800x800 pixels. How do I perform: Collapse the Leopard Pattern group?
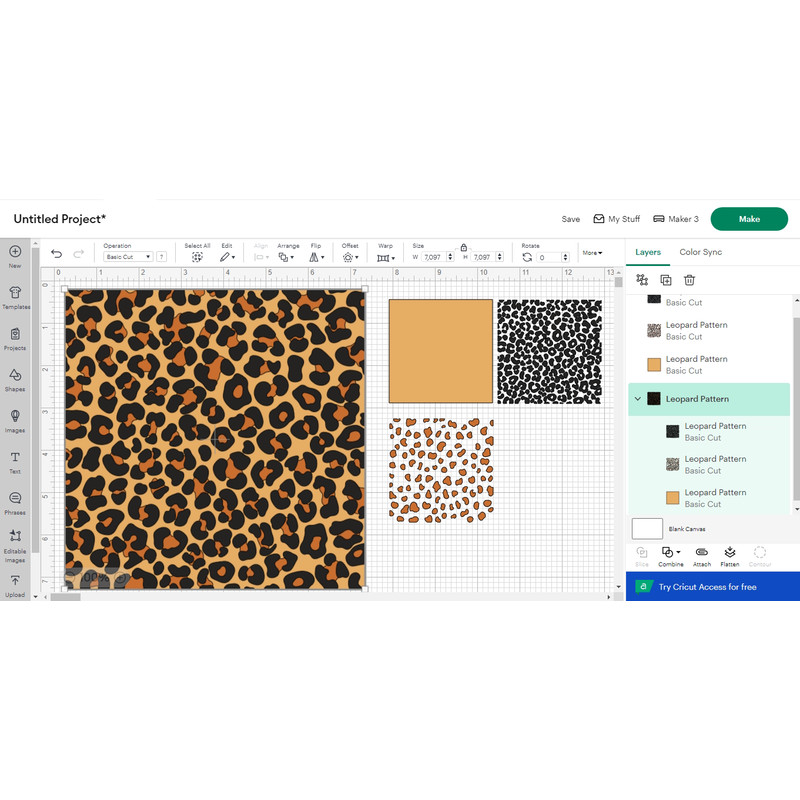click(x=637, y=398)
